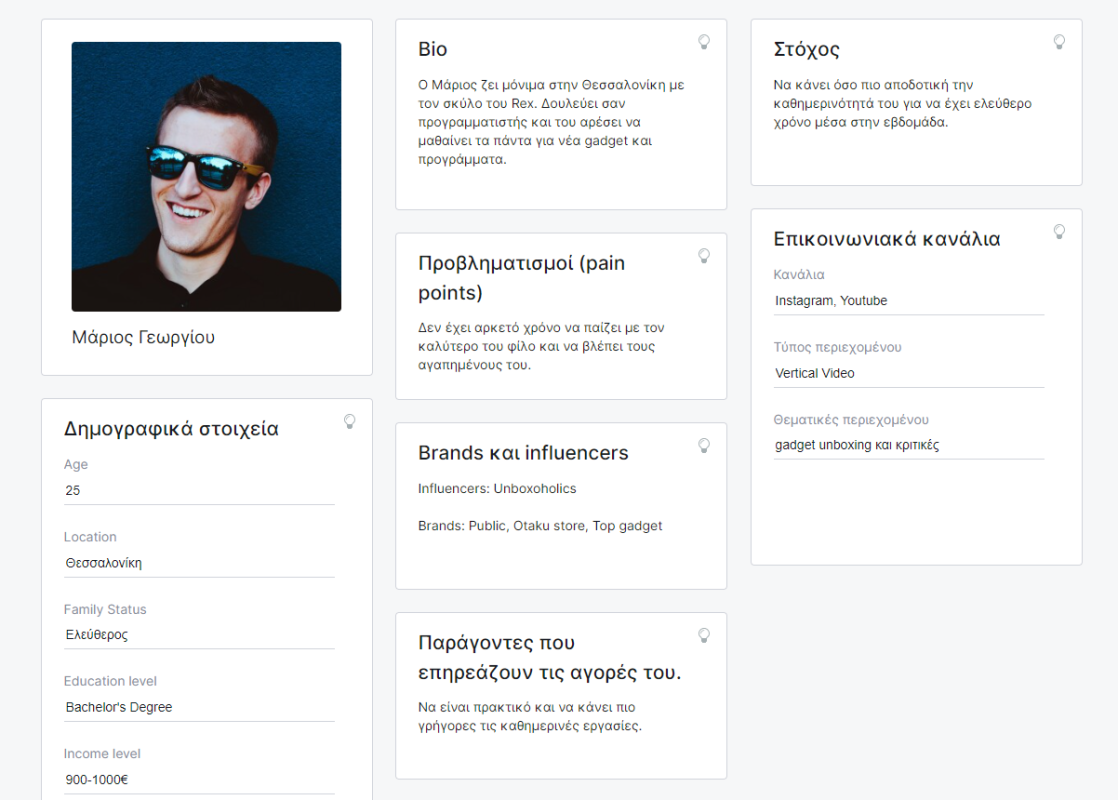Click the name Μάριος Γεωργίου
This screenshot has width=1118, height=800.
tap(143, 337)
